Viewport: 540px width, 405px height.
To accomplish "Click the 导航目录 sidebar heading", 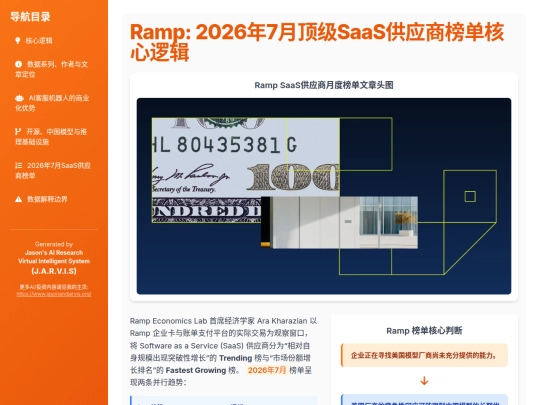I will point(30,17).
